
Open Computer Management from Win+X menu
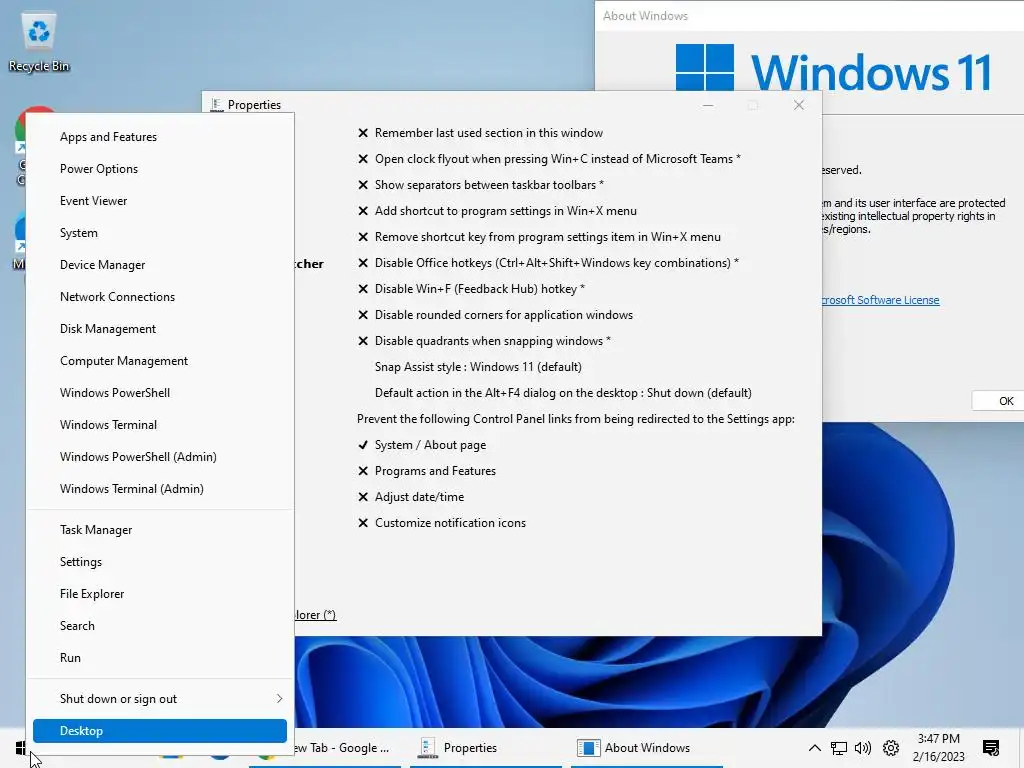pos(160,360)
